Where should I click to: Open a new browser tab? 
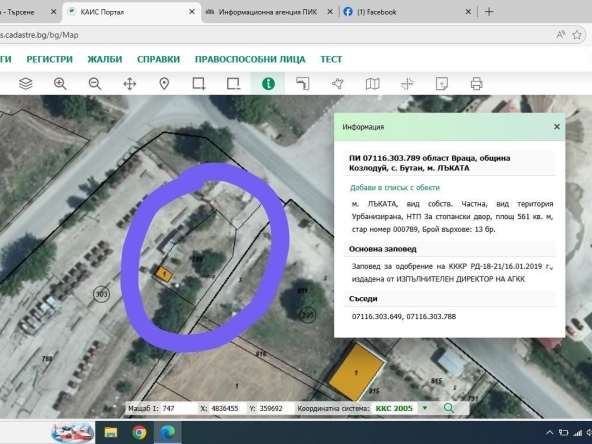489,12
